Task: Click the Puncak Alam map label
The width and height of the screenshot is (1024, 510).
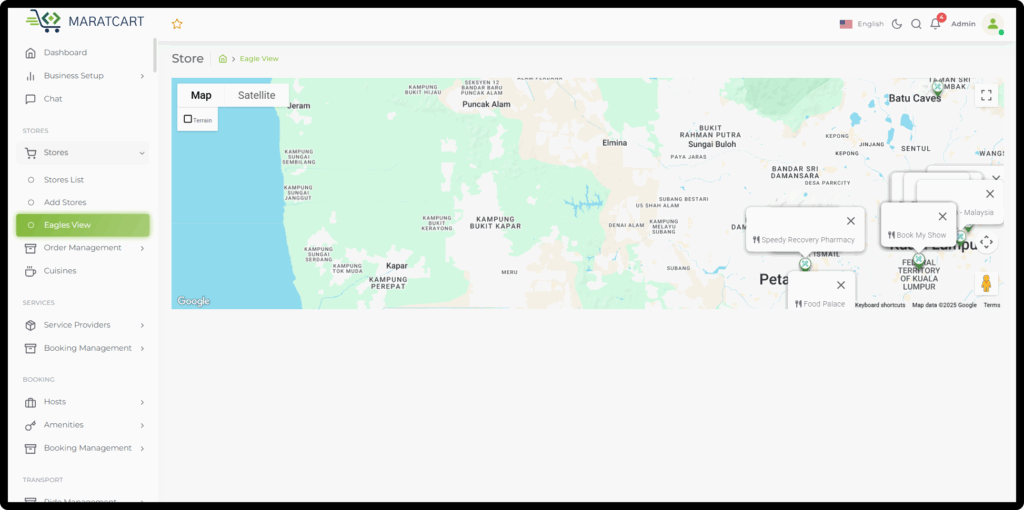Action: 486,104
